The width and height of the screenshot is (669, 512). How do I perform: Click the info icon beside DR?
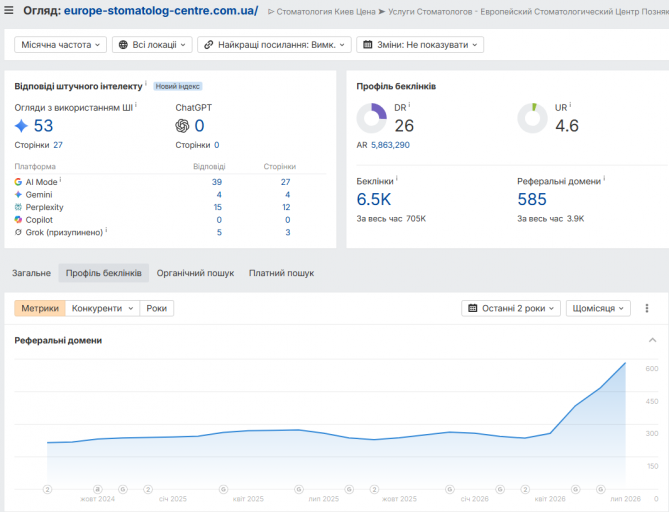click(409, 105)
